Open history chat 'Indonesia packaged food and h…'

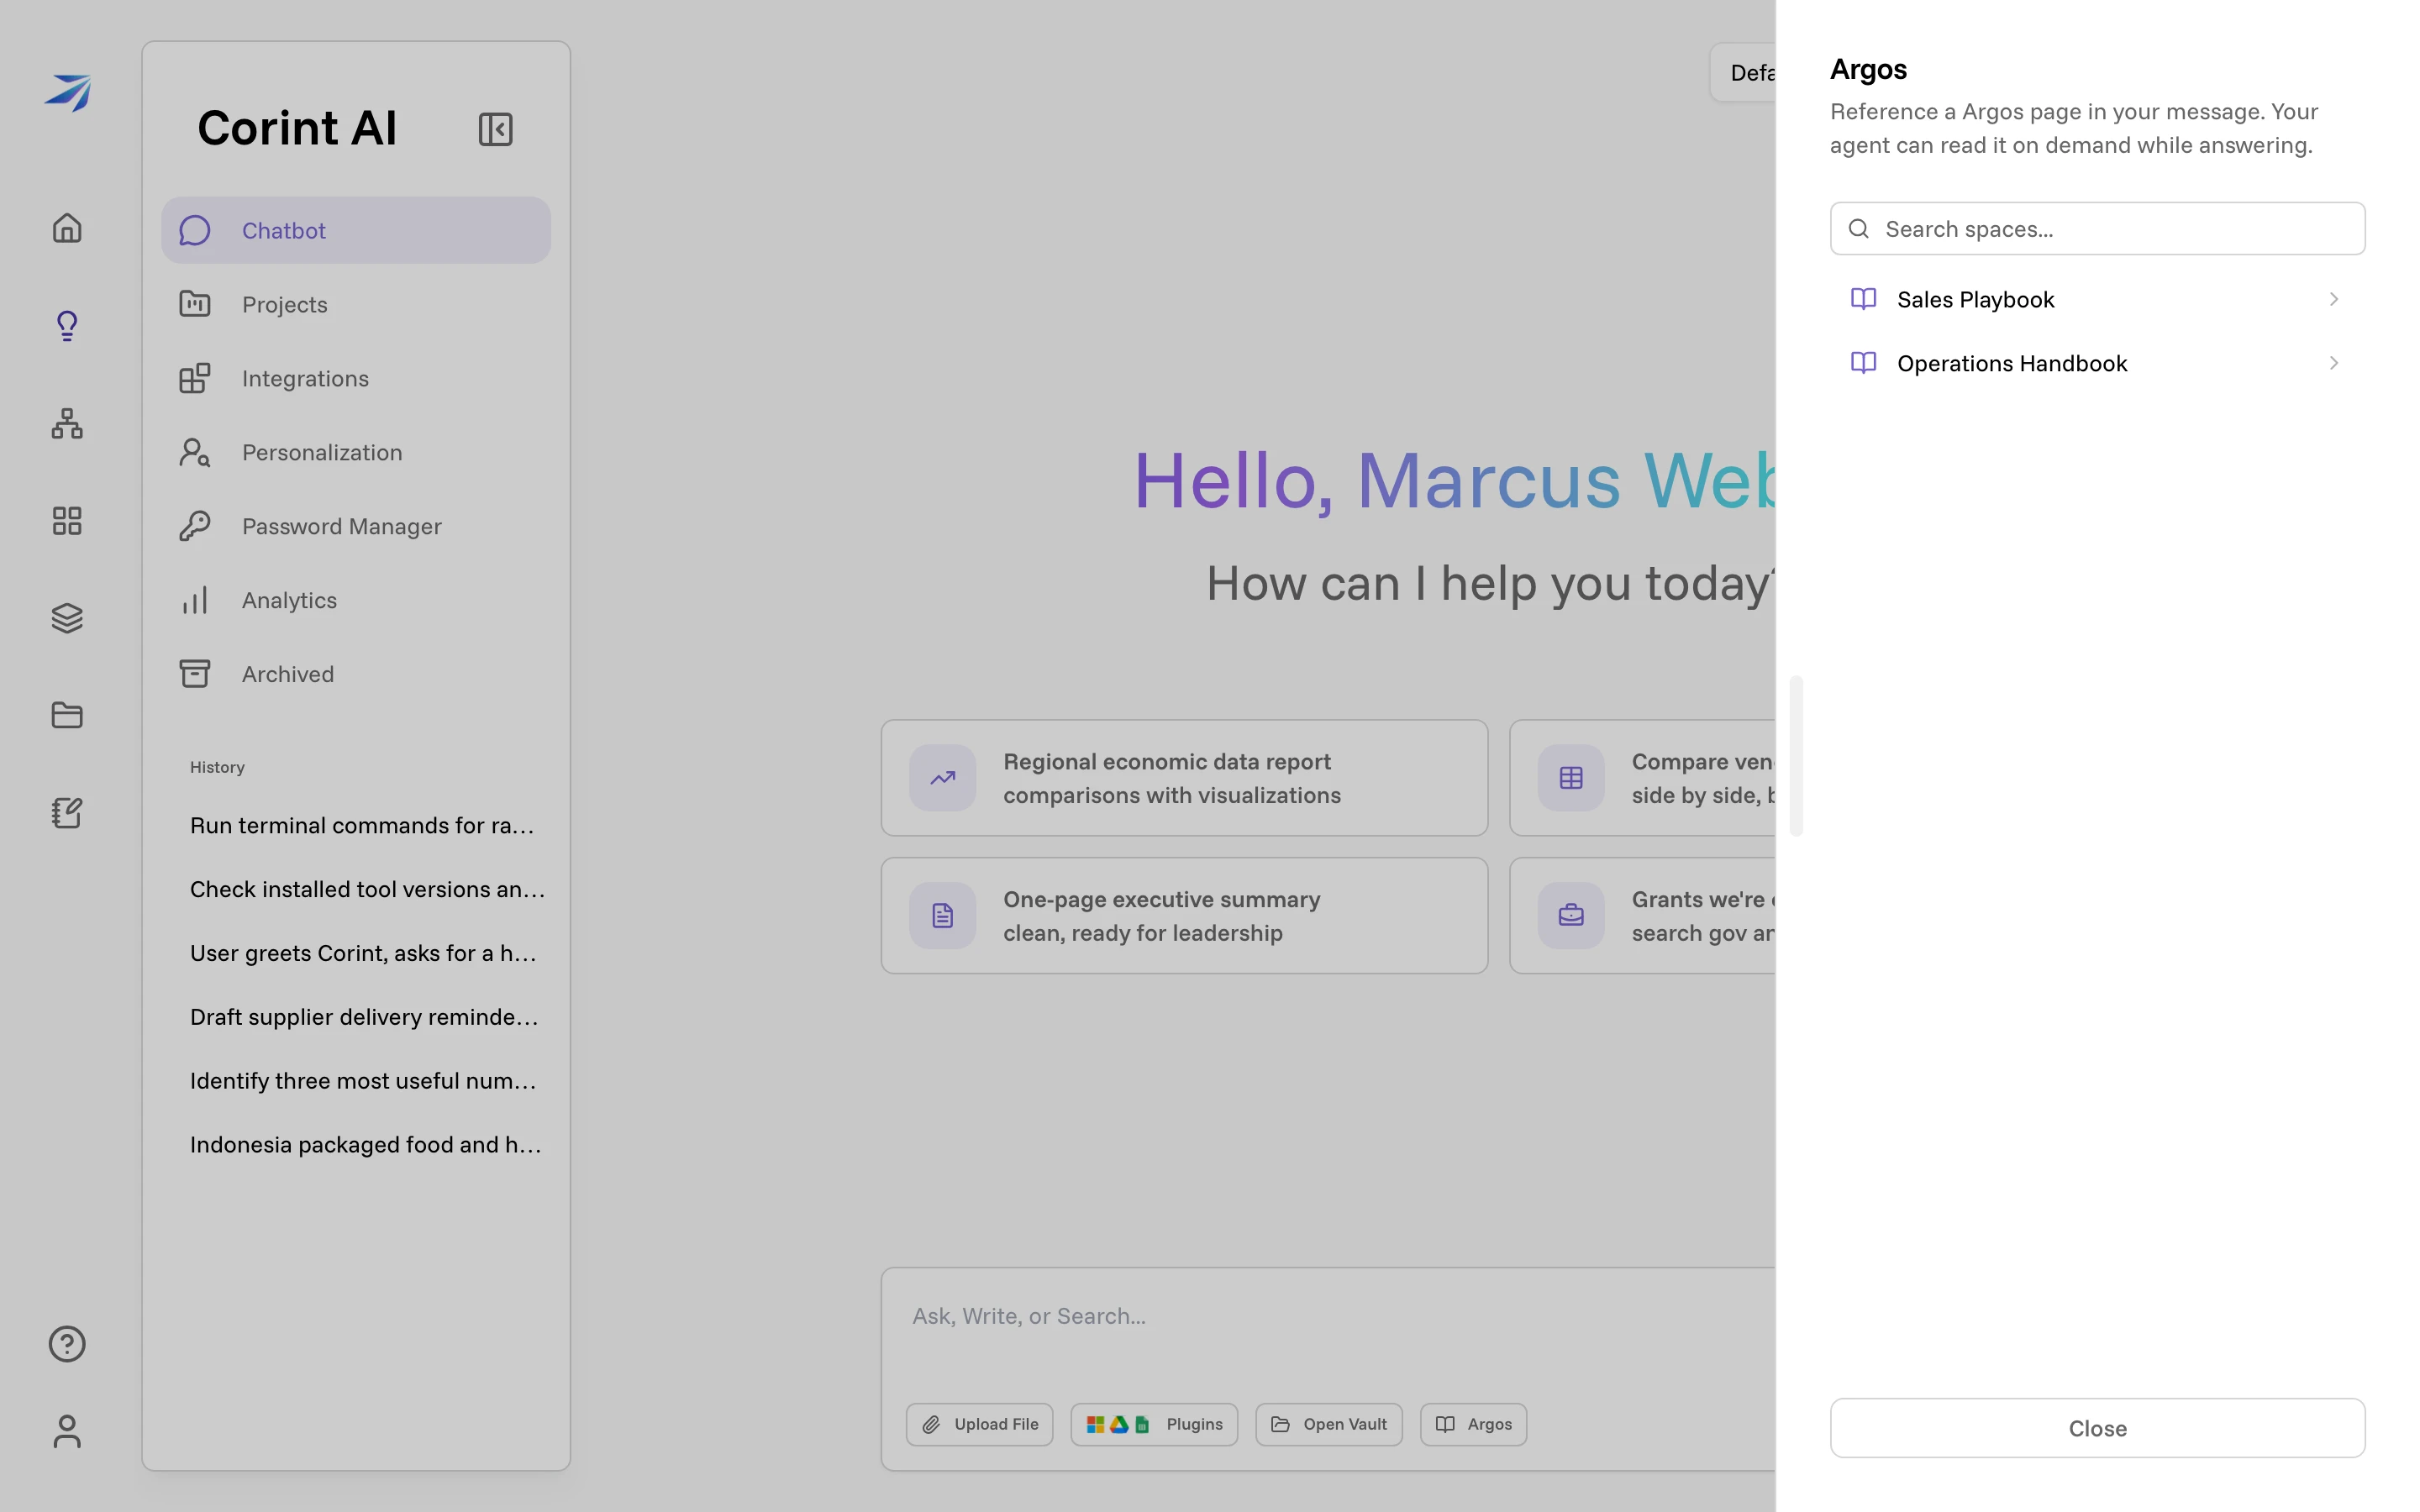[x=365, y=1145]
